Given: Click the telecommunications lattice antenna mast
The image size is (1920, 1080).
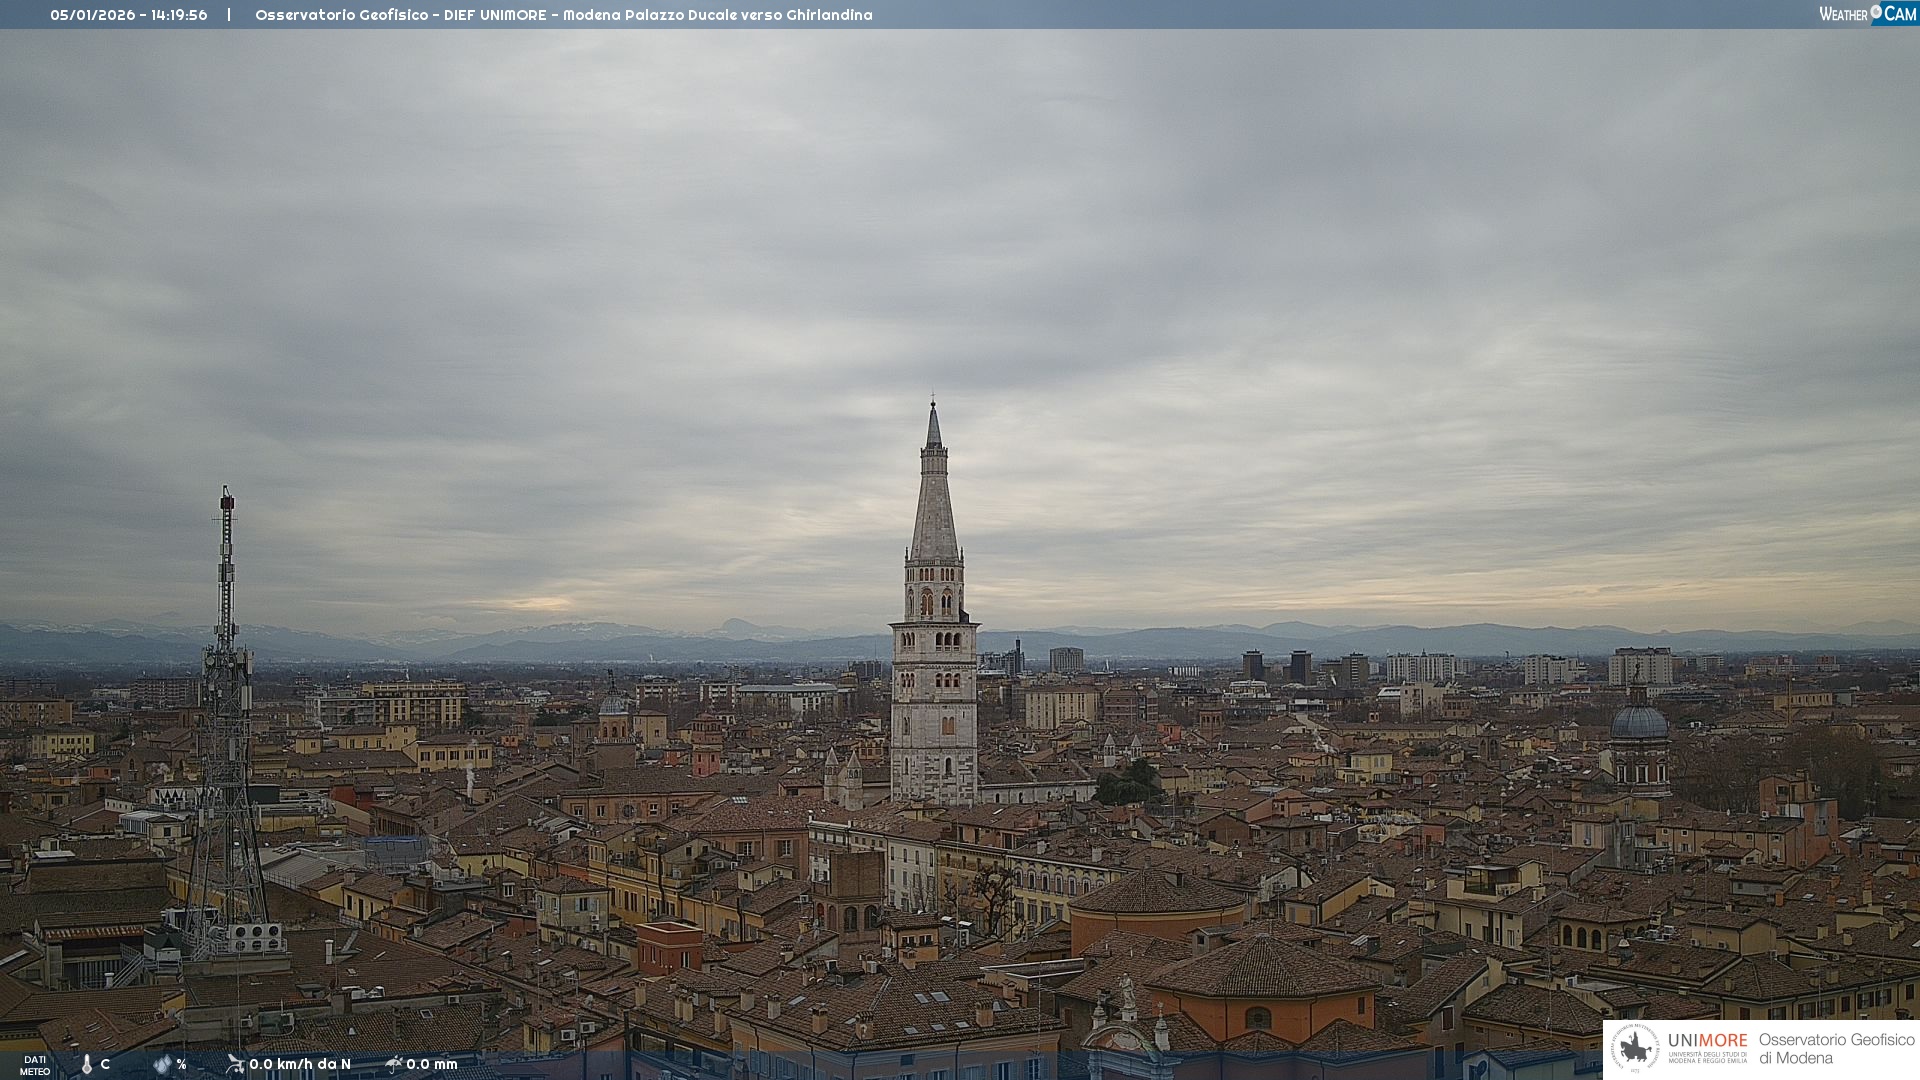Looking at the screenshot, I should (x=226, y=700).
